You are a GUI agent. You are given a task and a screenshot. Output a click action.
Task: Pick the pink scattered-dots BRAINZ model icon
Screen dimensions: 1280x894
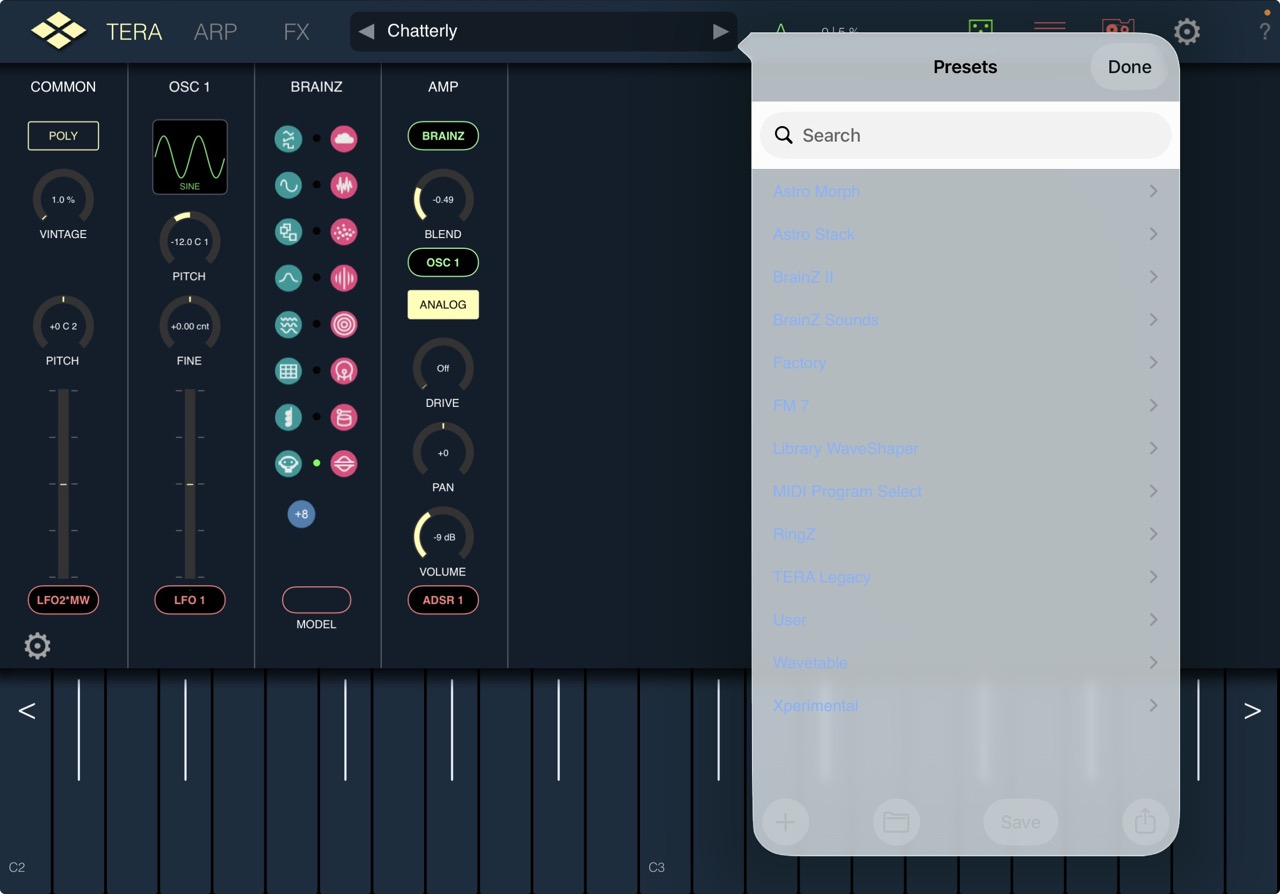coord(344,232)
